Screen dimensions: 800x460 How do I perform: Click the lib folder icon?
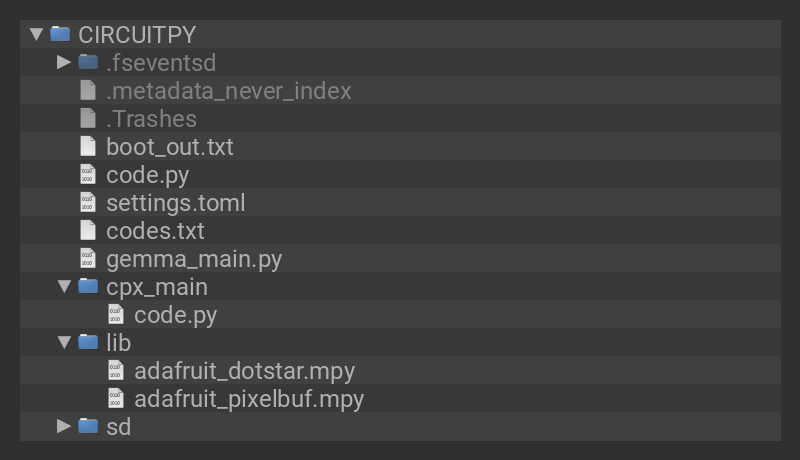(x=88, y=342)
